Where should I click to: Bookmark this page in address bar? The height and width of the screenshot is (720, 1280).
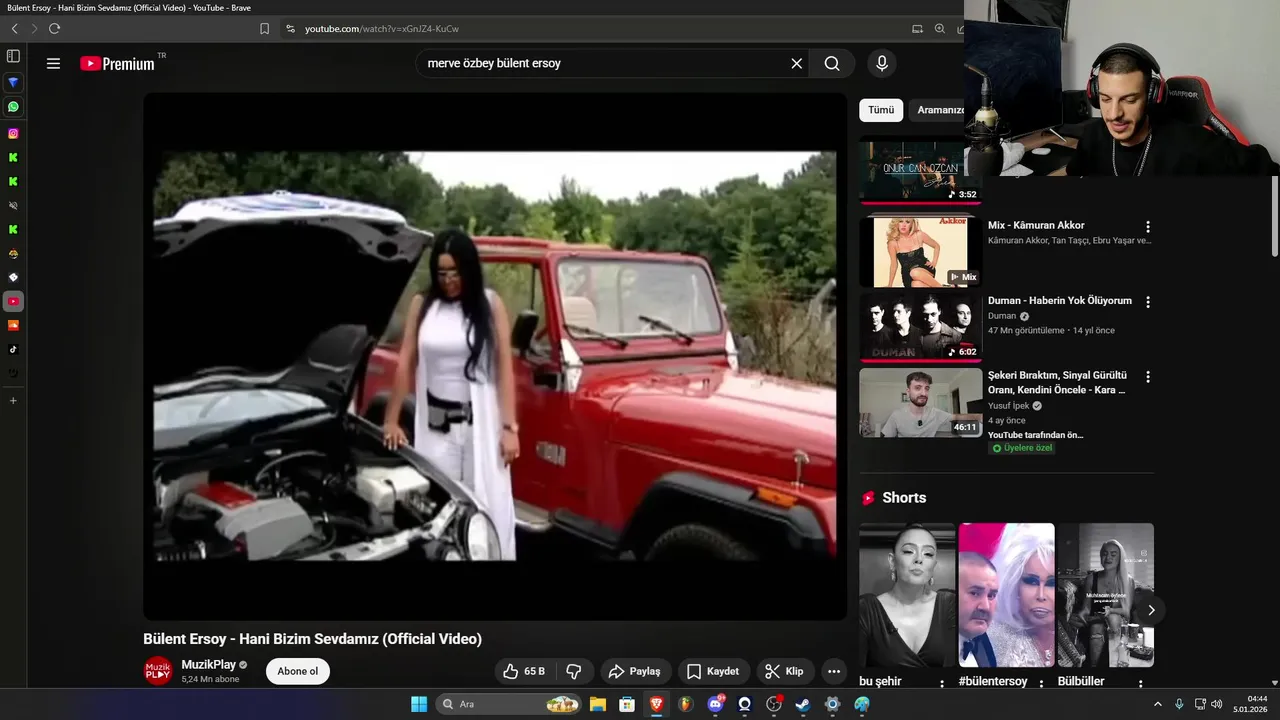tap(264, 29)
